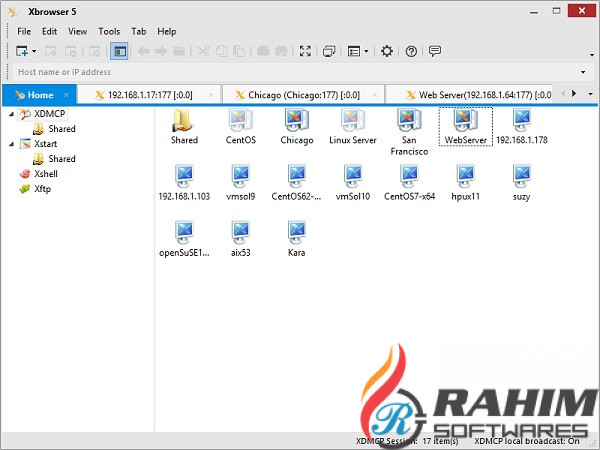Close the 192.168.1.17:177 tab
The height and width of the screenshot is (450, 600).
pyautogui.click(x=211, y=95)
